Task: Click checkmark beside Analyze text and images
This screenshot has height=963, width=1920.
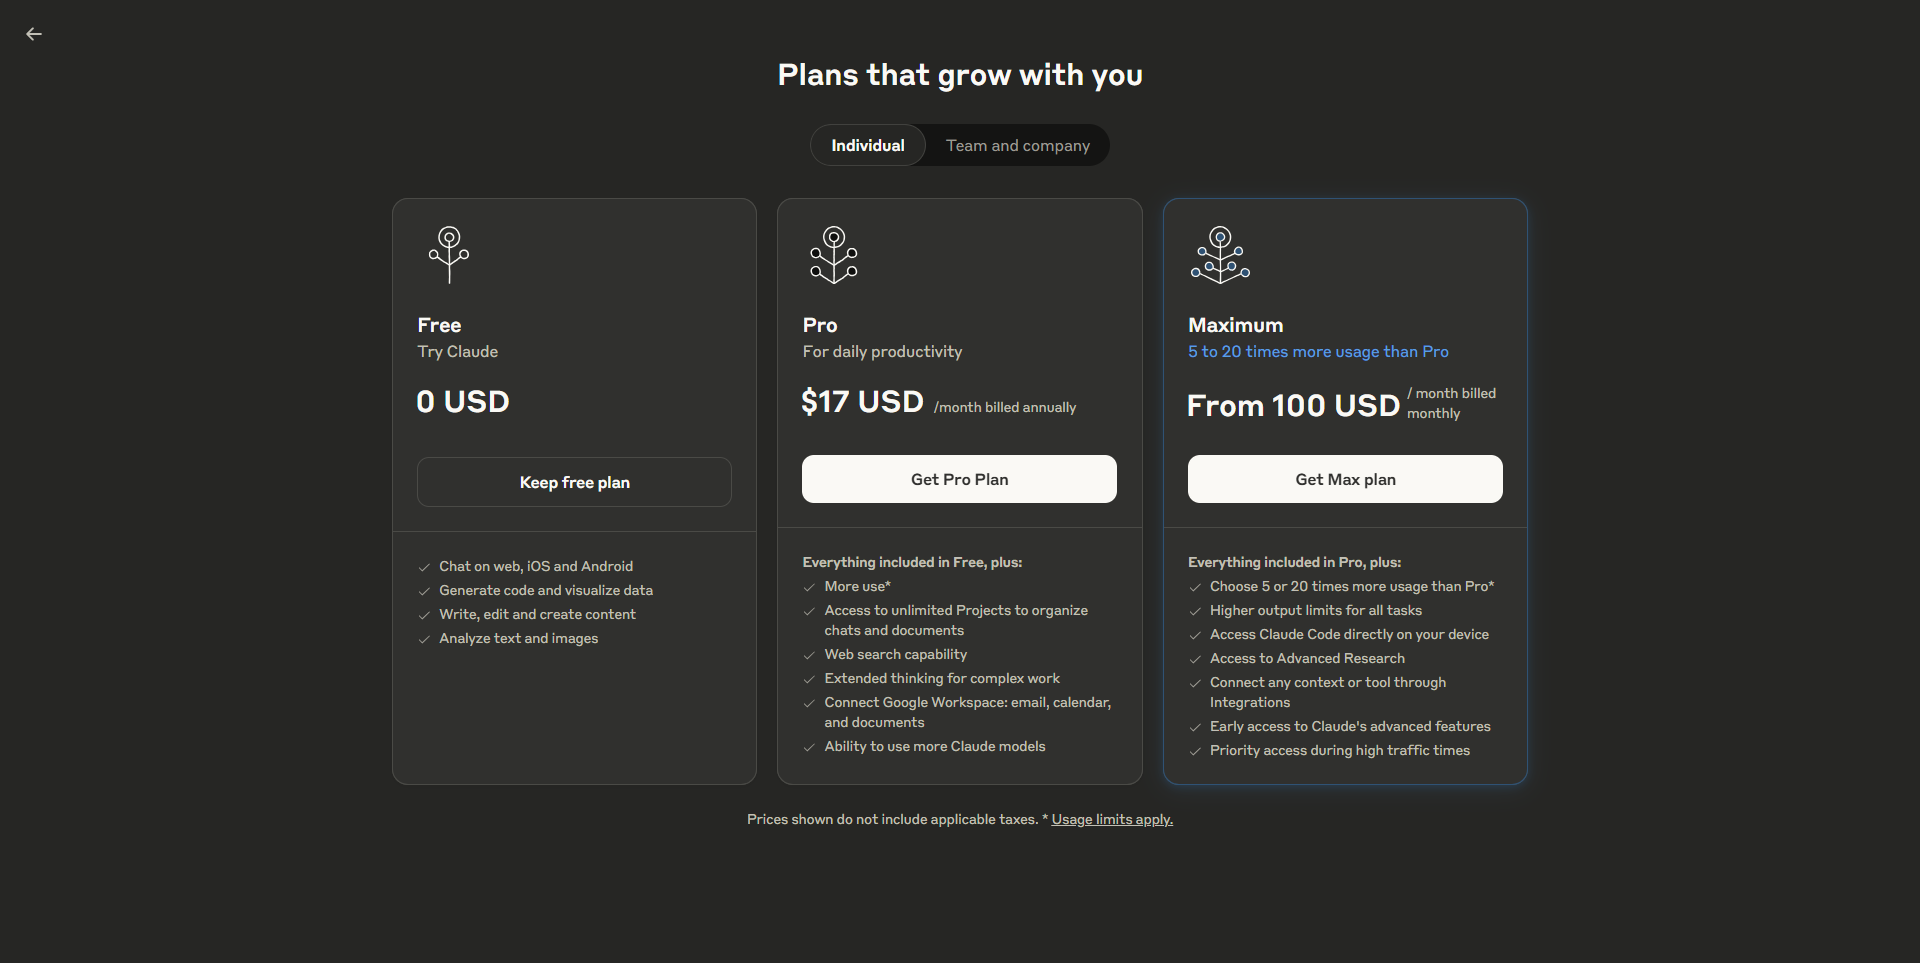Action: click(424, 639)
